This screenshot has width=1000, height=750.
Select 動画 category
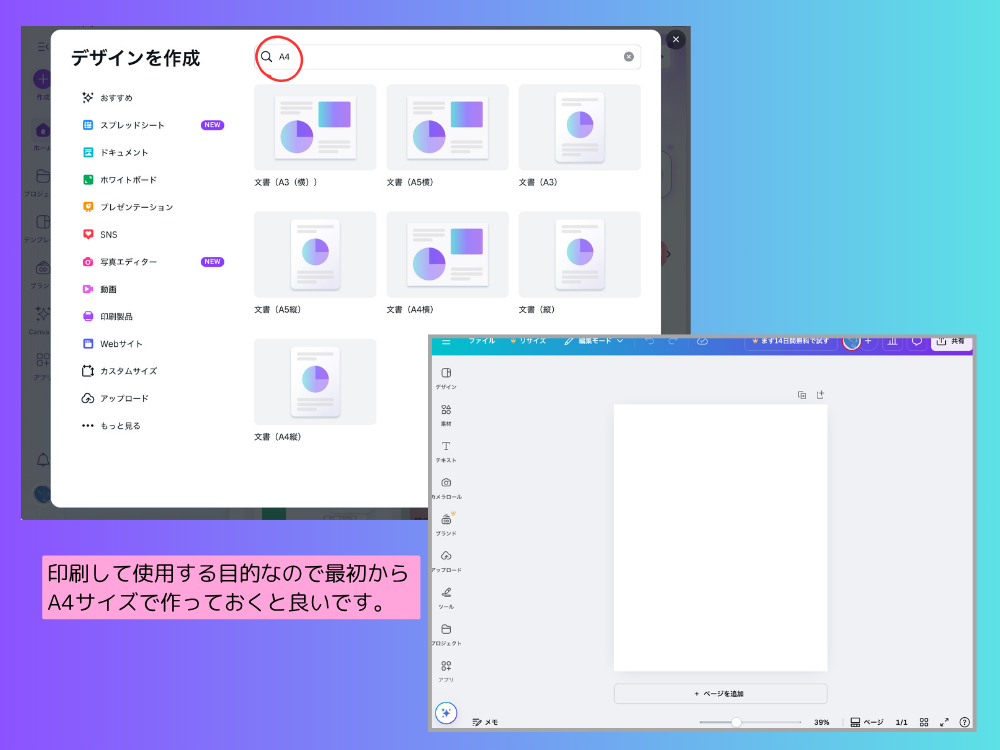pos(99,289)
